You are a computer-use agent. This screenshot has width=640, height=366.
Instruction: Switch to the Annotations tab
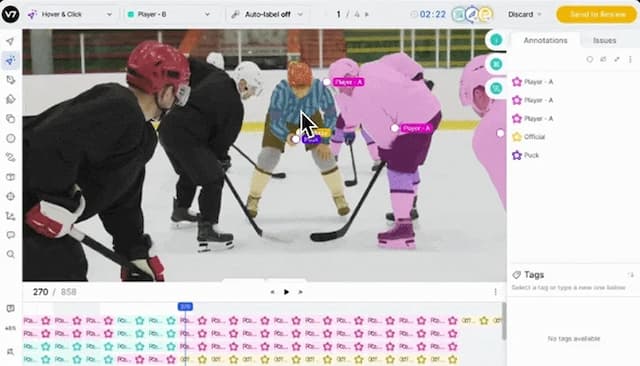click(x=545, y=40)
